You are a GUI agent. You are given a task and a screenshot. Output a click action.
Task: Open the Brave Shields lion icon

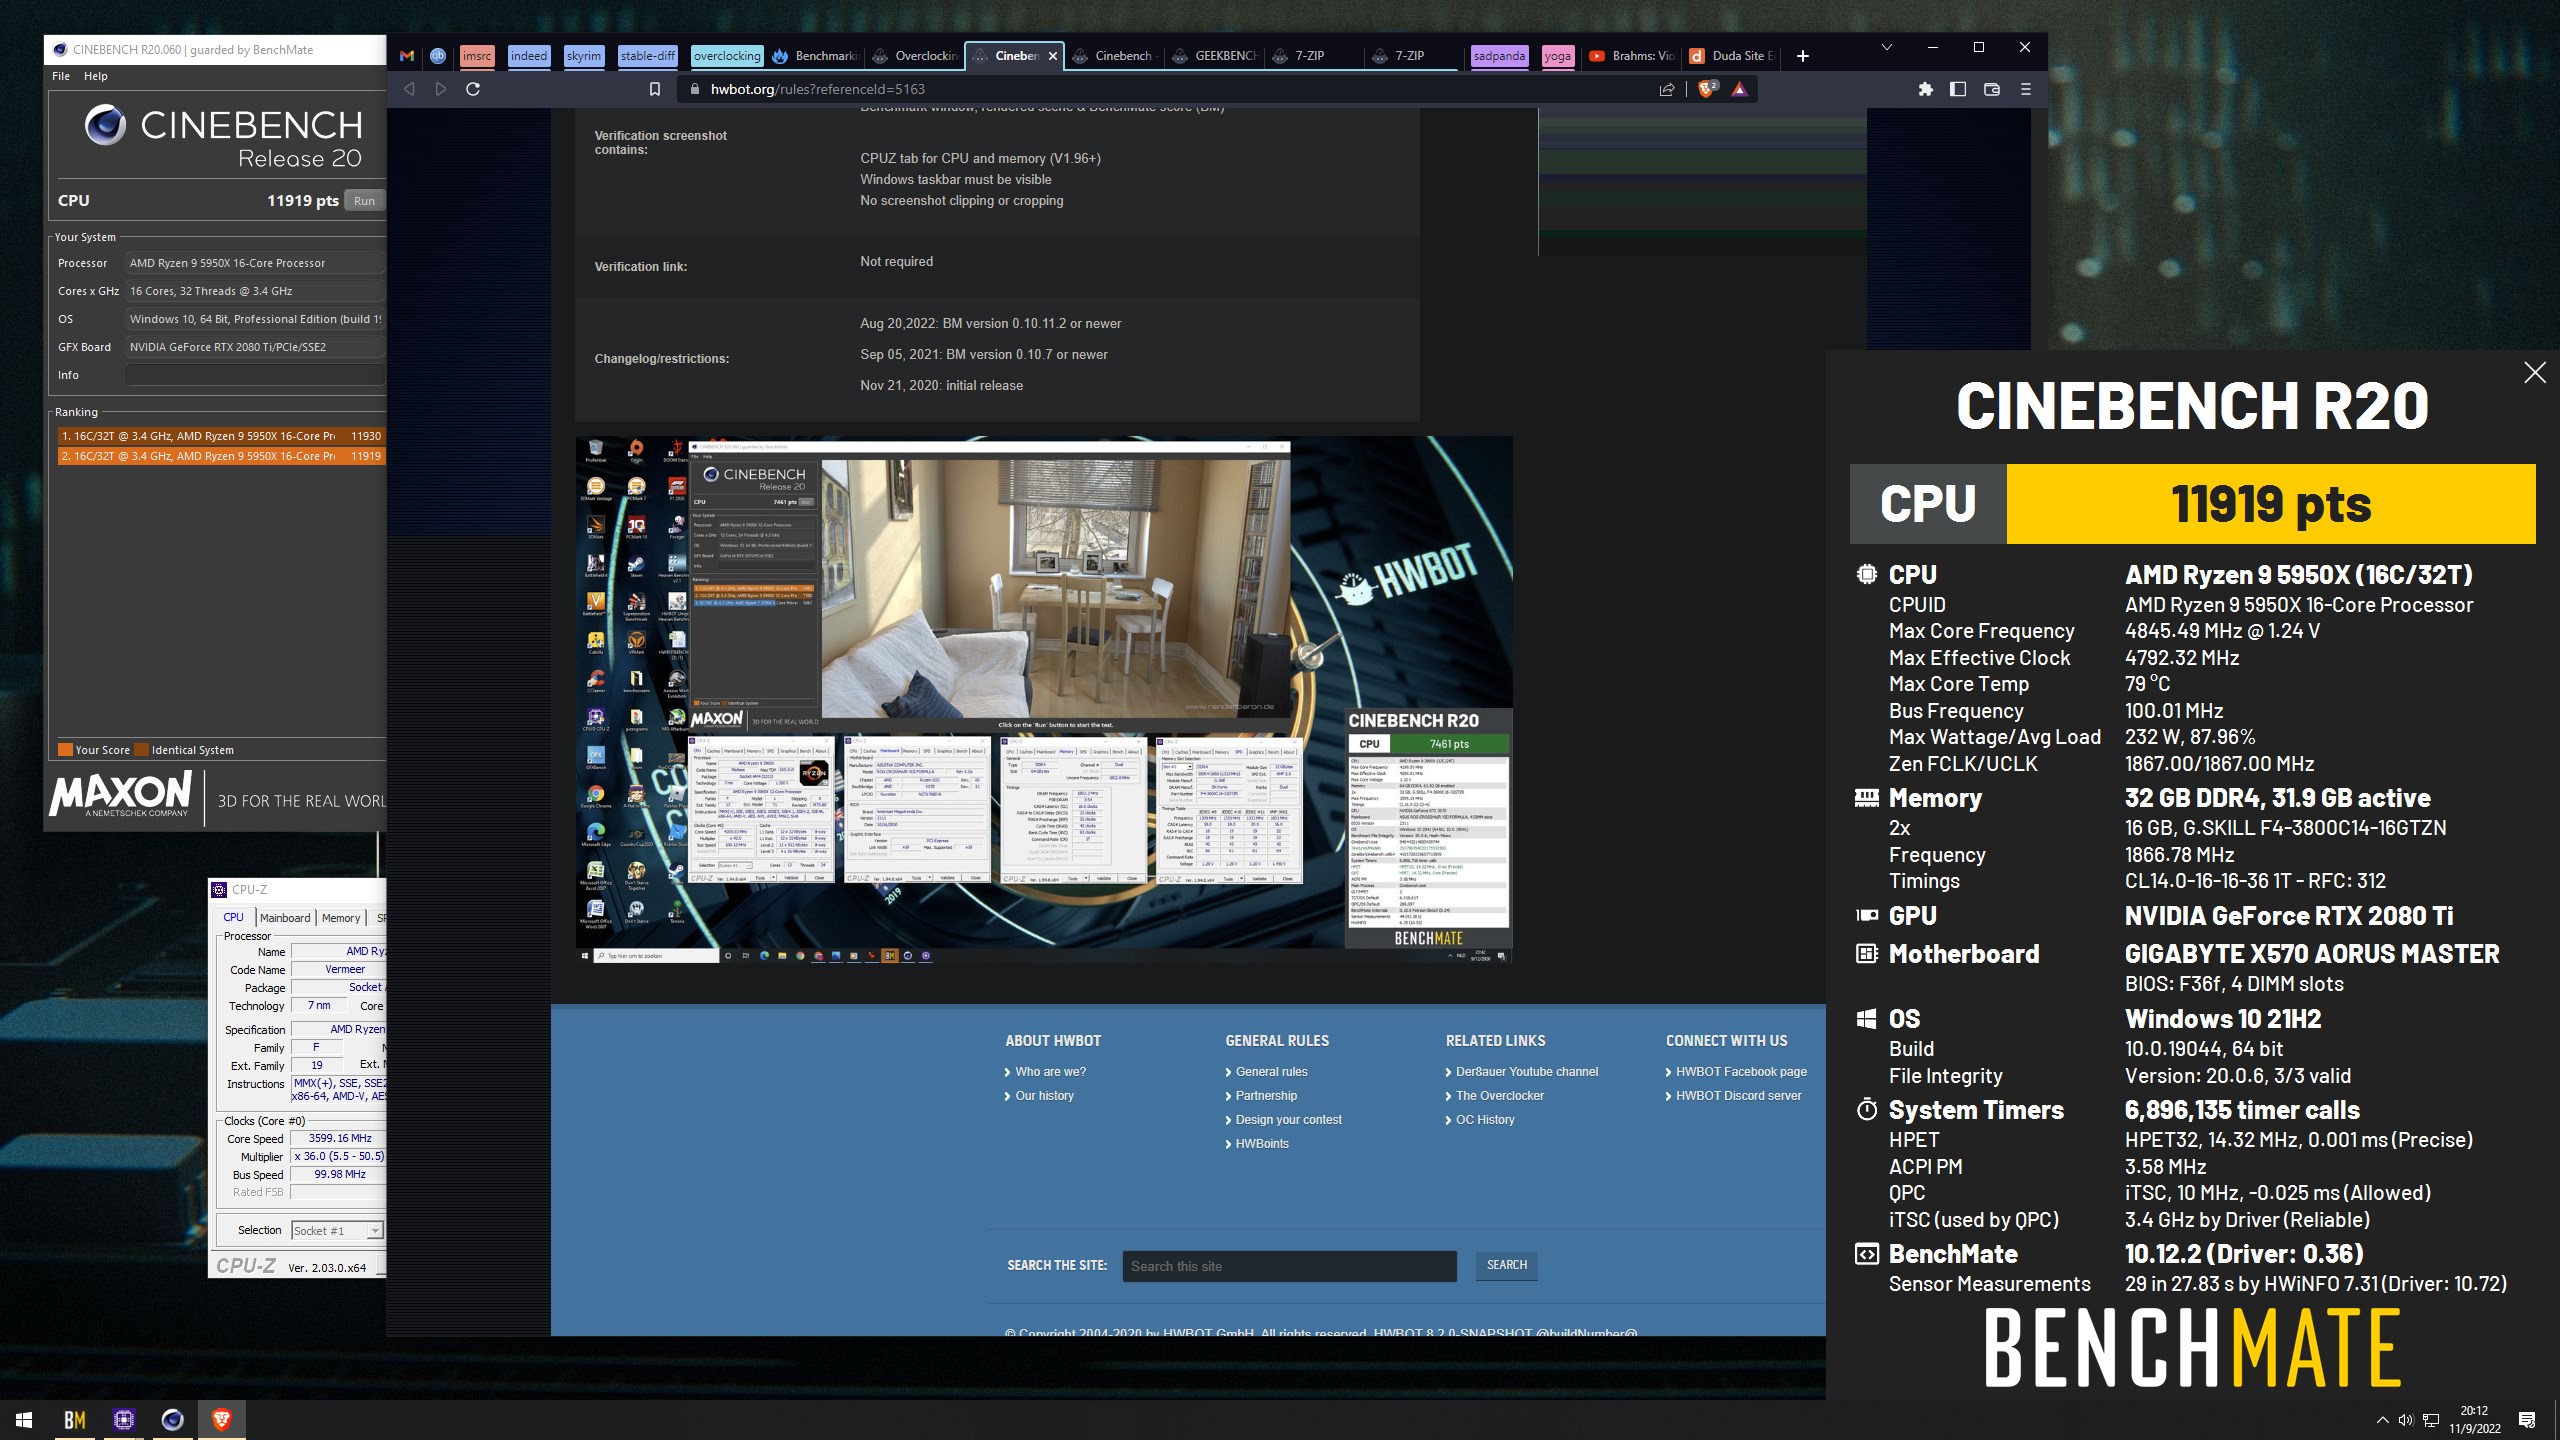tap(1707, 89)
